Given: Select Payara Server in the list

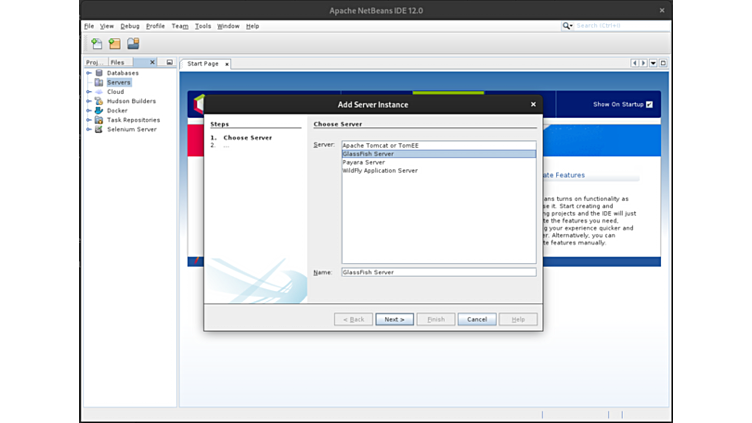Looking at the screenshot, I should pyautogui.click(x=439, y=162).
